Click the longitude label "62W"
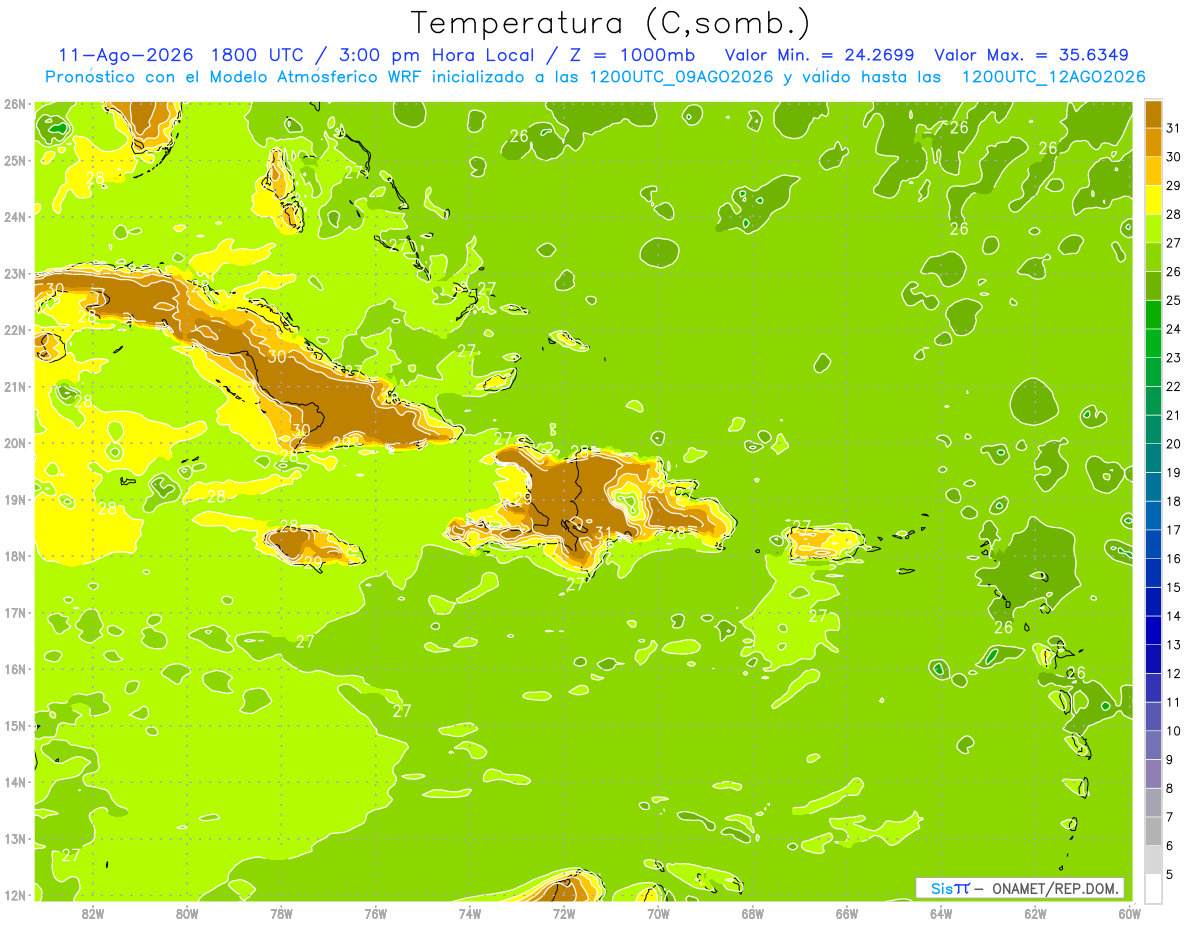Screen dimensions: 1200x927 point(1035,914)
